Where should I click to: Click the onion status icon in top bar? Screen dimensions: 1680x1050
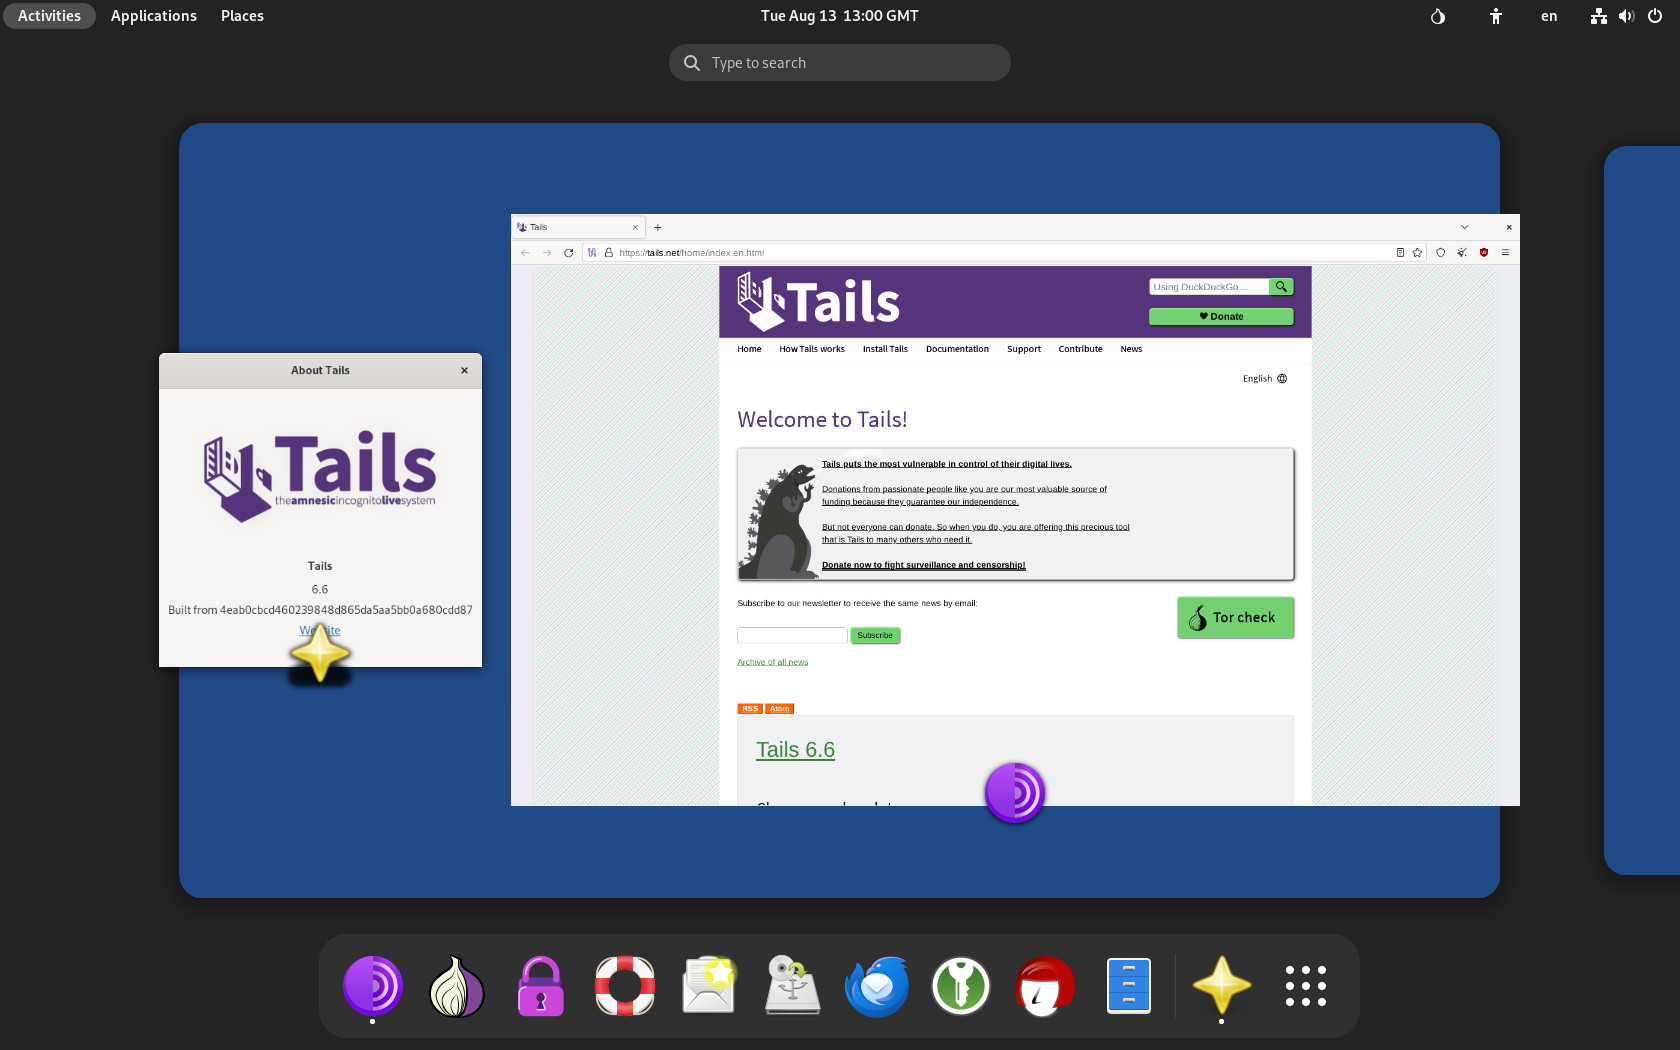coord(1438,16)
